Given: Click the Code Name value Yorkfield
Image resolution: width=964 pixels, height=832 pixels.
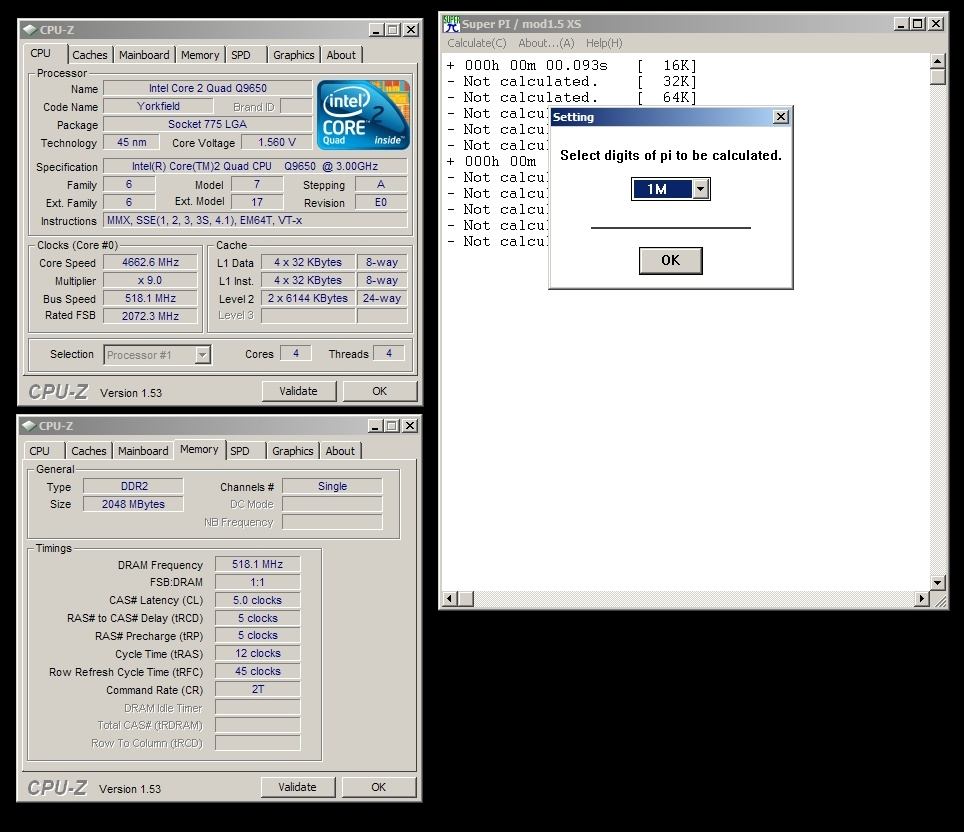Looking at the screenshot, I should [x=158, y=106].
